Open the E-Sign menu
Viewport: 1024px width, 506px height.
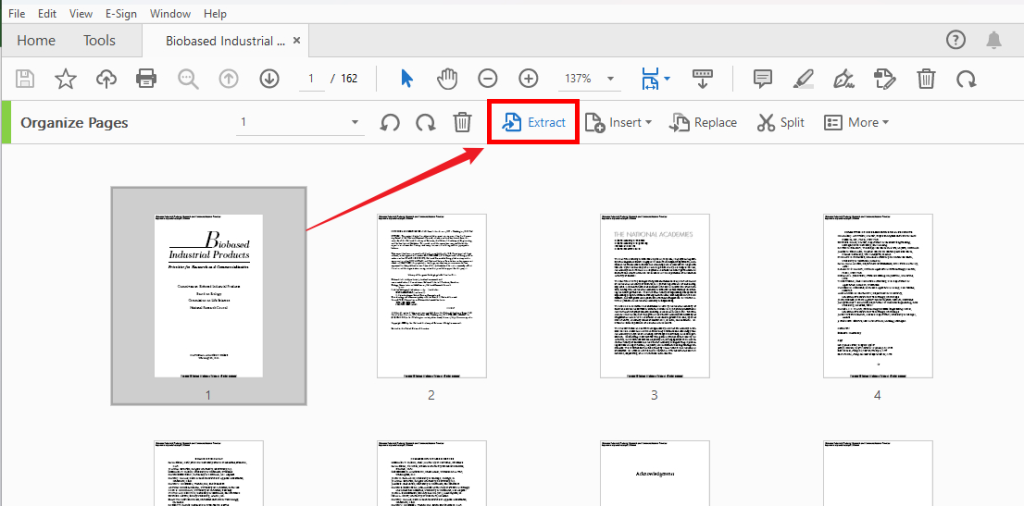(121, 13)
